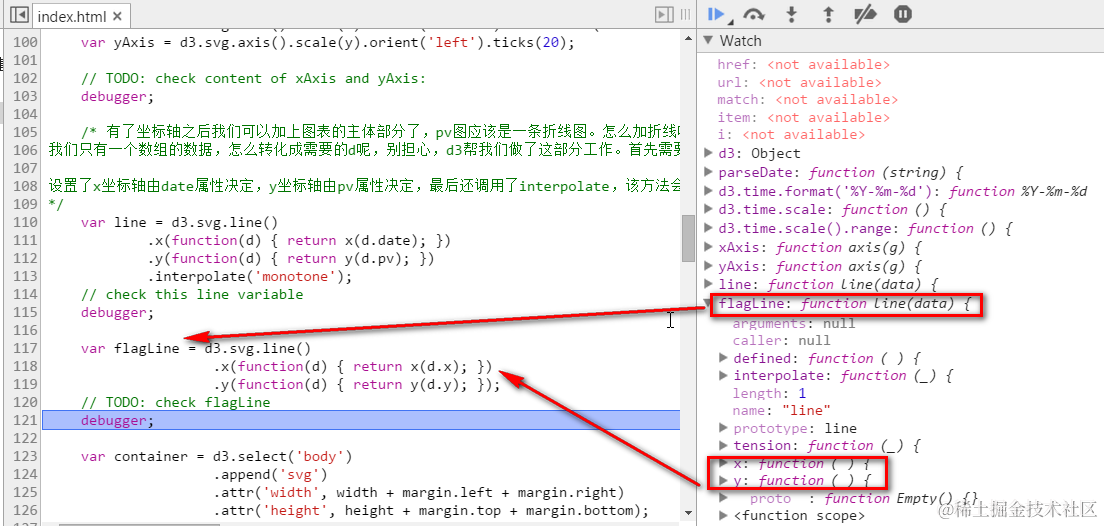Step out of current function
Image resolution: width=1104 pixels, height=526 pixels.
pyautogui.click(x=828, y=14)
